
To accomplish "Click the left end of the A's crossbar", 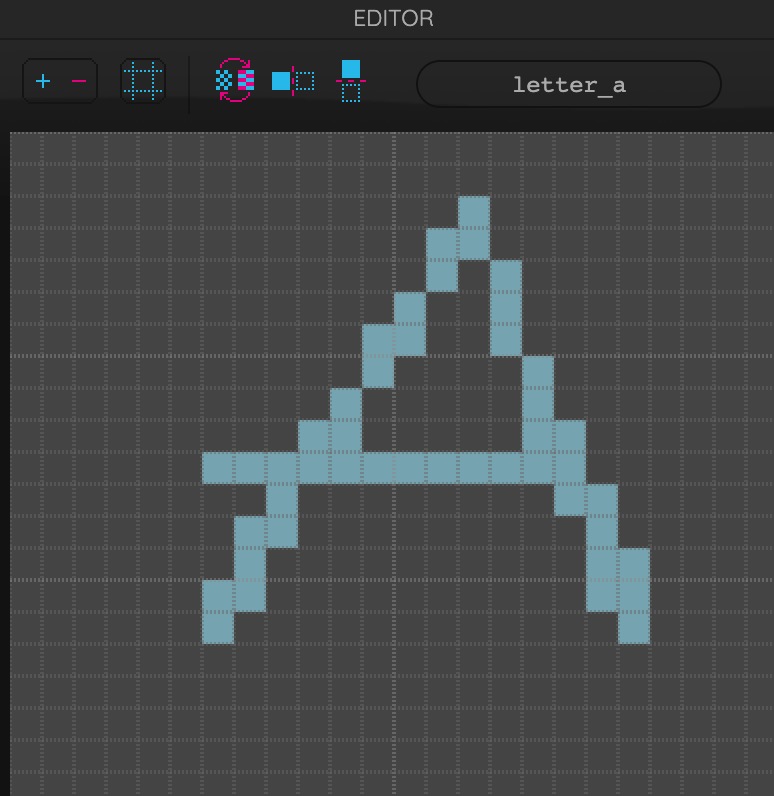I will (x=218, y=468).
